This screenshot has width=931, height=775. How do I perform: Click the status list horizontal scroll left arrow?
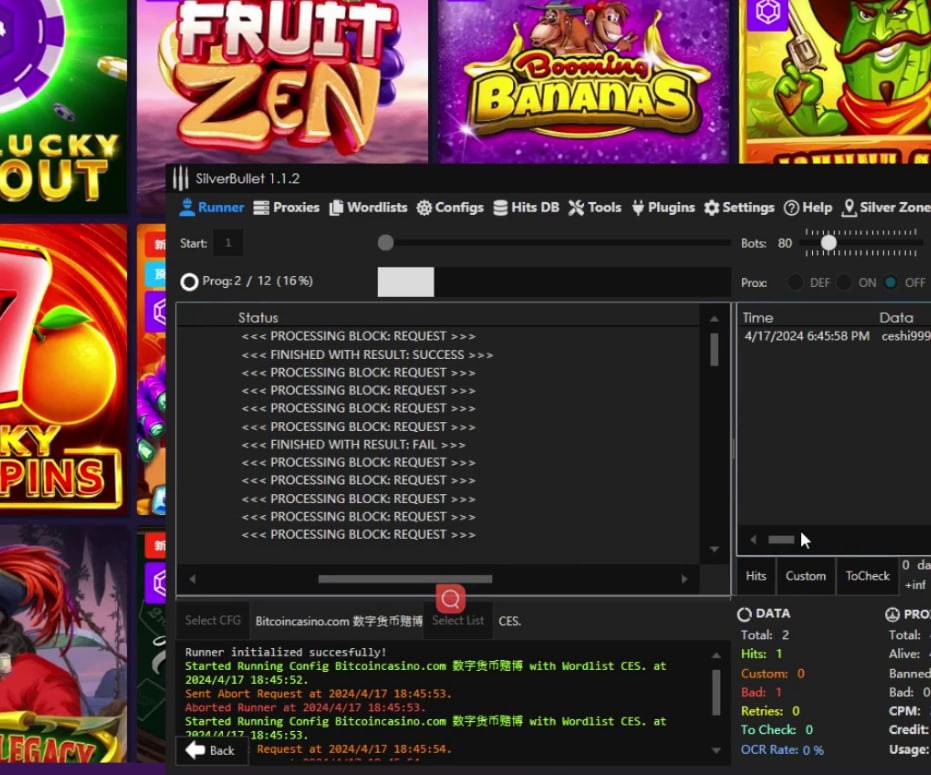(192, 578)
